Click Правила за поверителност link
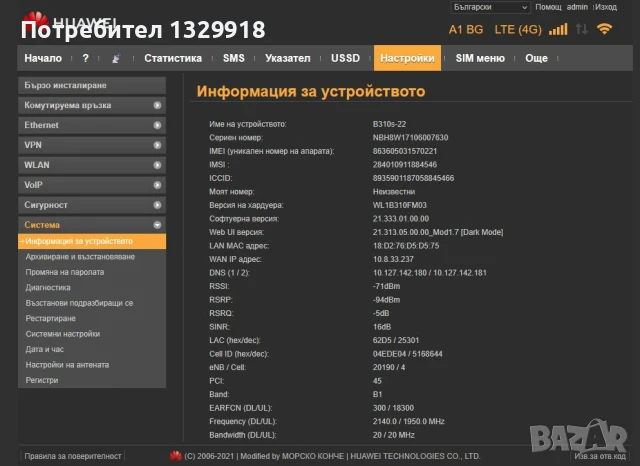Image resolution: width=640 pixels, height=466 pixels. (x=73, y=456)
